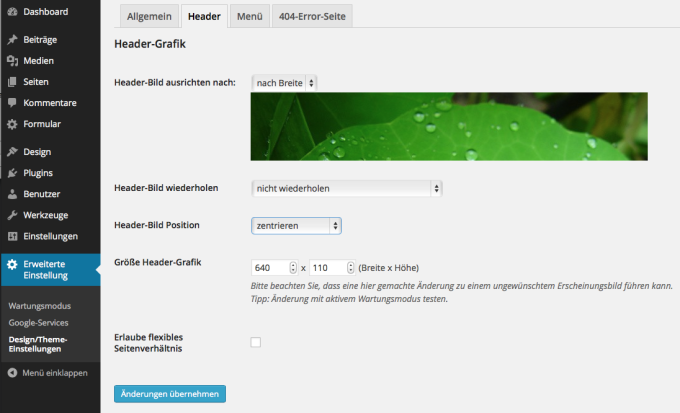Open Werkzeuge menu item

(46, 215)
